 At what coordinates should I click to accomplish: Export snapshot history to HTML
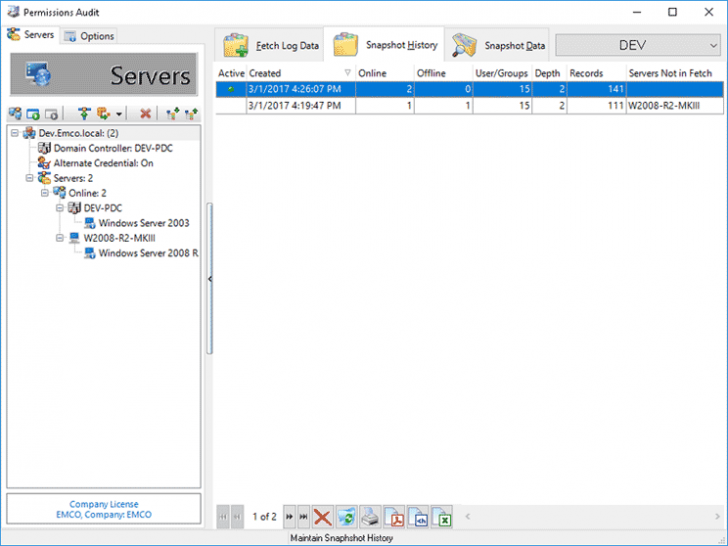pos(417,517)
